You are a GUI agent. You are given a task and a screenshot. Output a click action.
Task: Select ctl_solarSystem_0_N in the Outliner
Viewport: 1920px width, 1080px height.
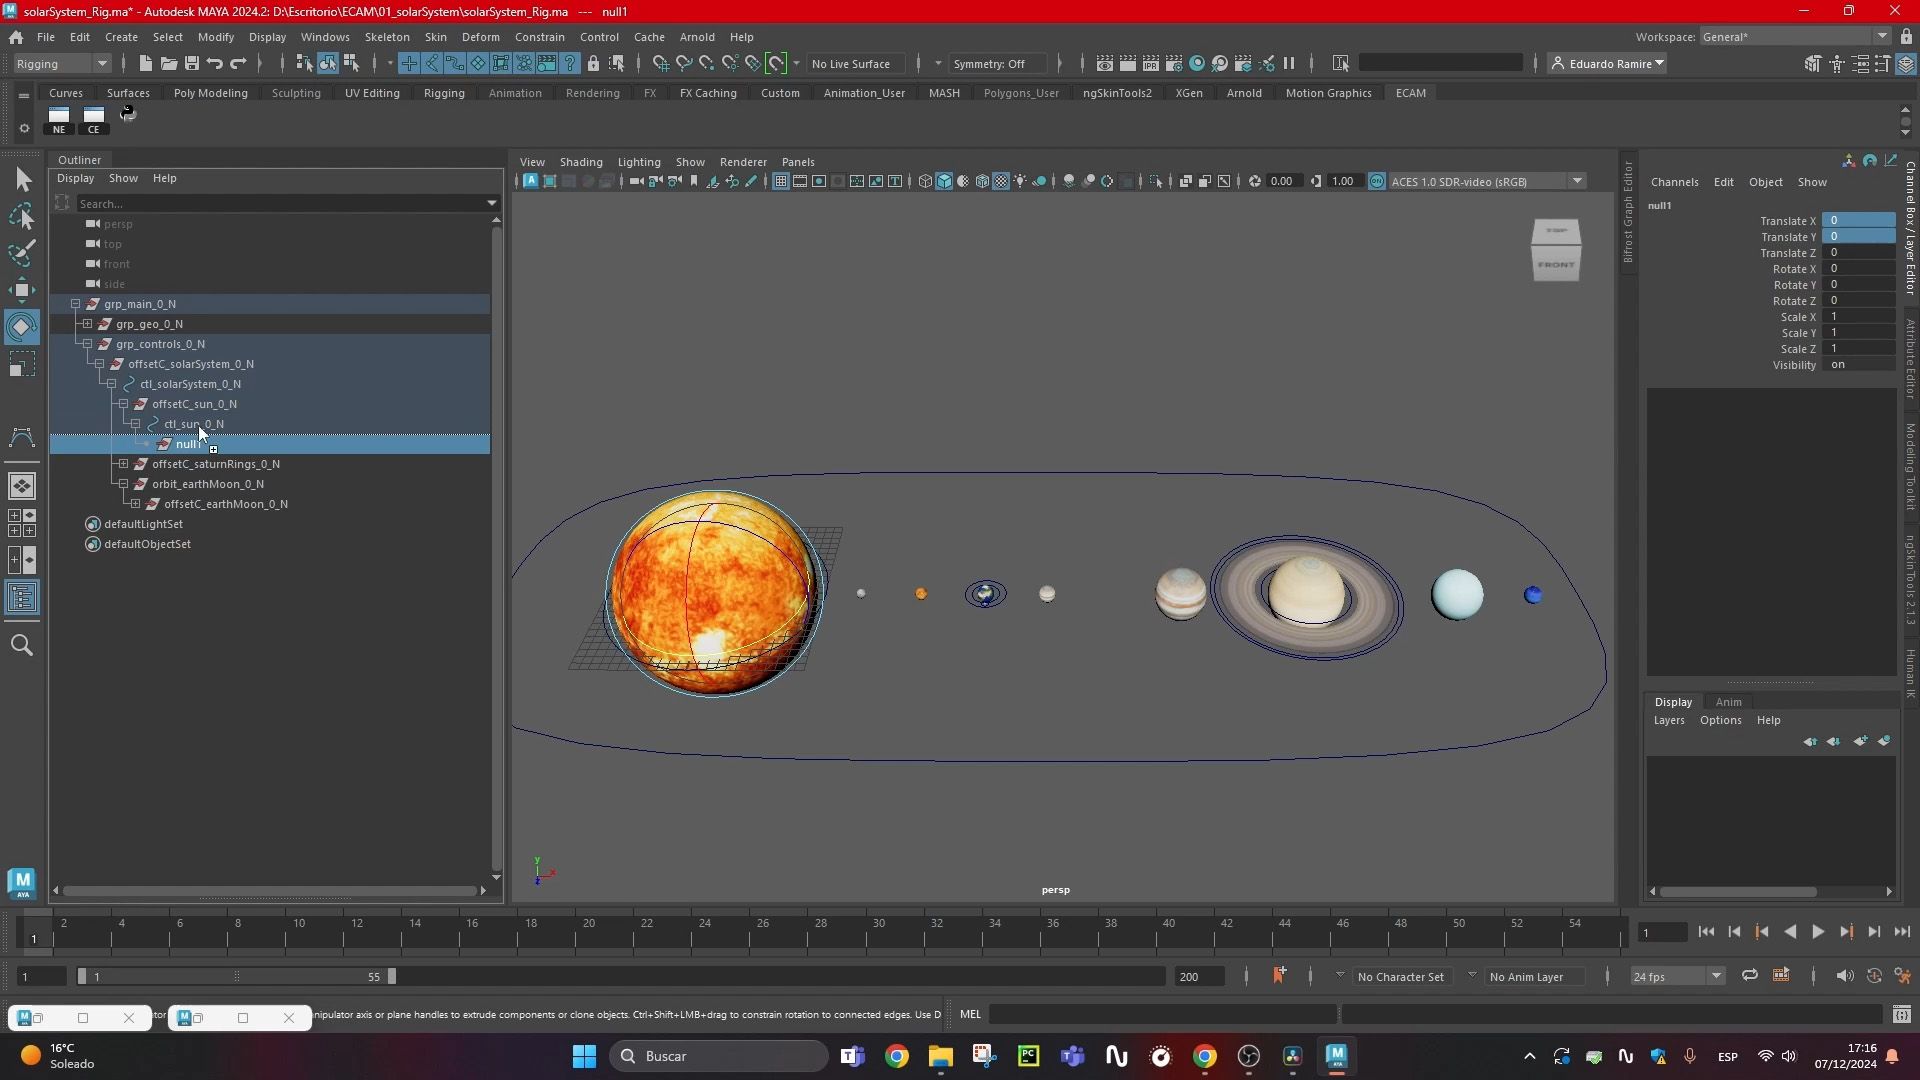(x=190, y=384)
